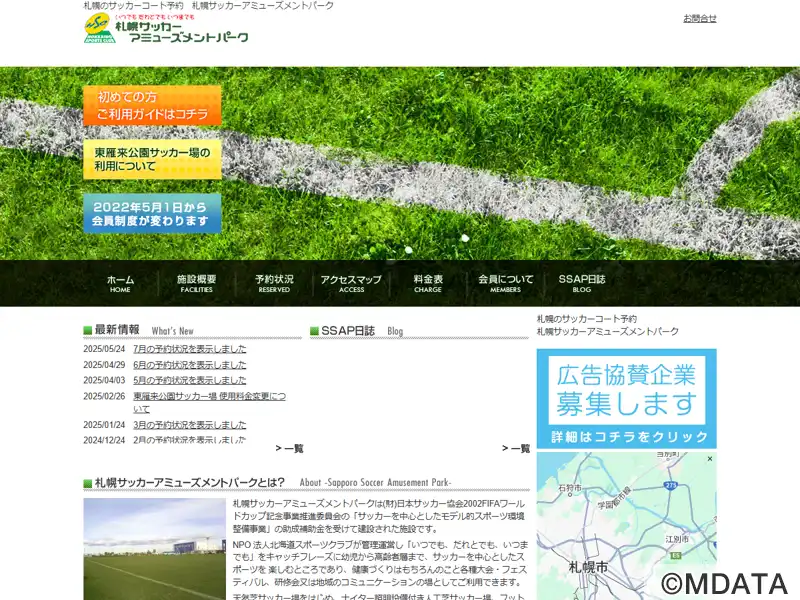Open news link 7月の予約状況を表示しました

(x=189, y=349)
